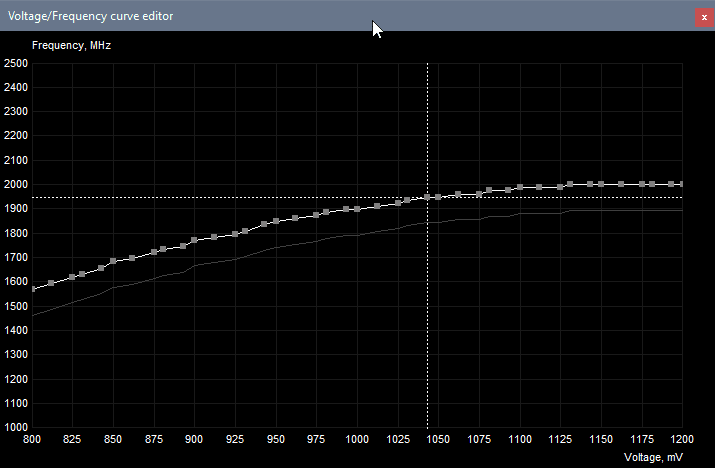Select the curve point at 800 mV
The height and width of the screenshot is (468, 715).
(x=32, y=289)
